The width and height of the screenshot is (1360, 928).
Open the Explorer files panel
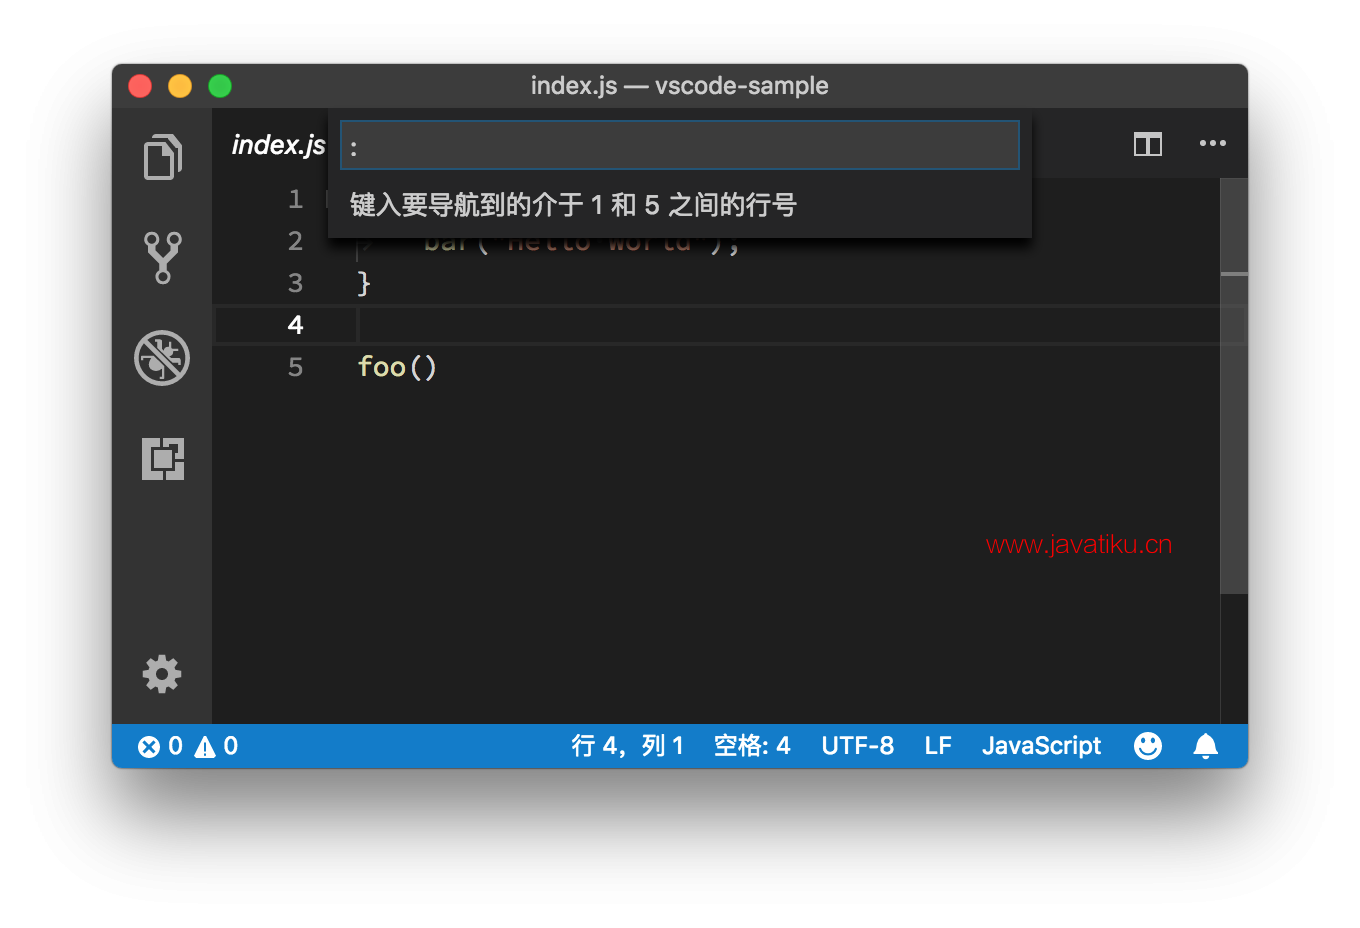(x=162, y=157)
